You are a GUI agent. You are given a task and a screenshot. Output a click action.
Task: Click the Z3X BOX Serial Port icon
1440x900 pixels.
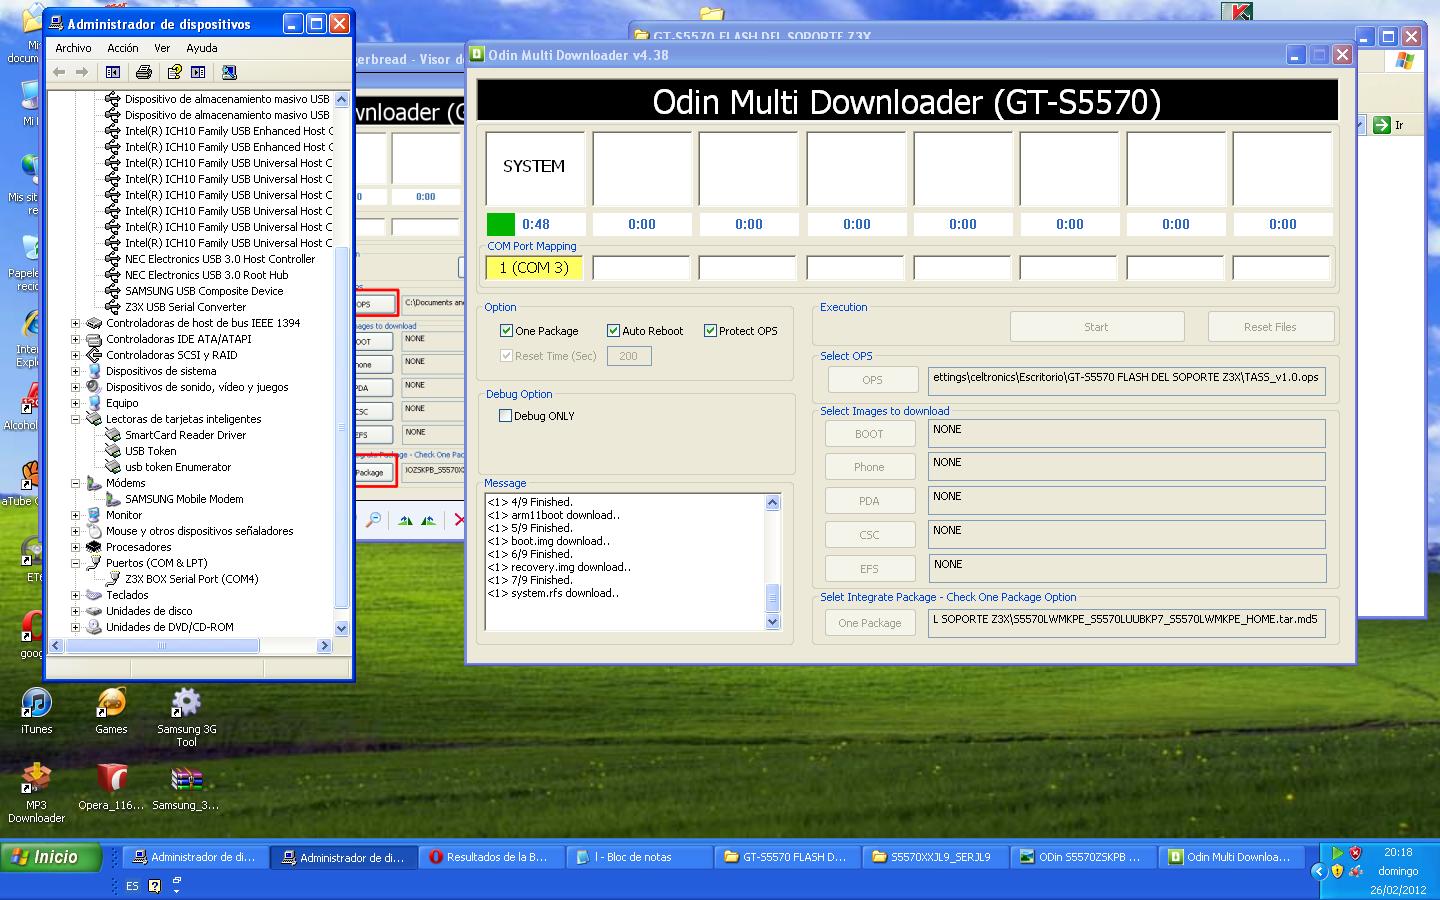pos(113,579)
